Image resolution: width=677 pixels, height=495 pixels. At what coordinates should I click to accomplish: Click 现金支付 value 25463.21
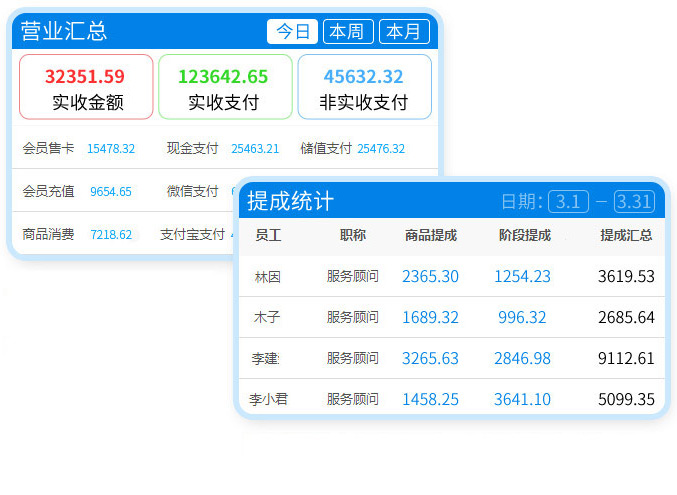[x=255, y=149]
